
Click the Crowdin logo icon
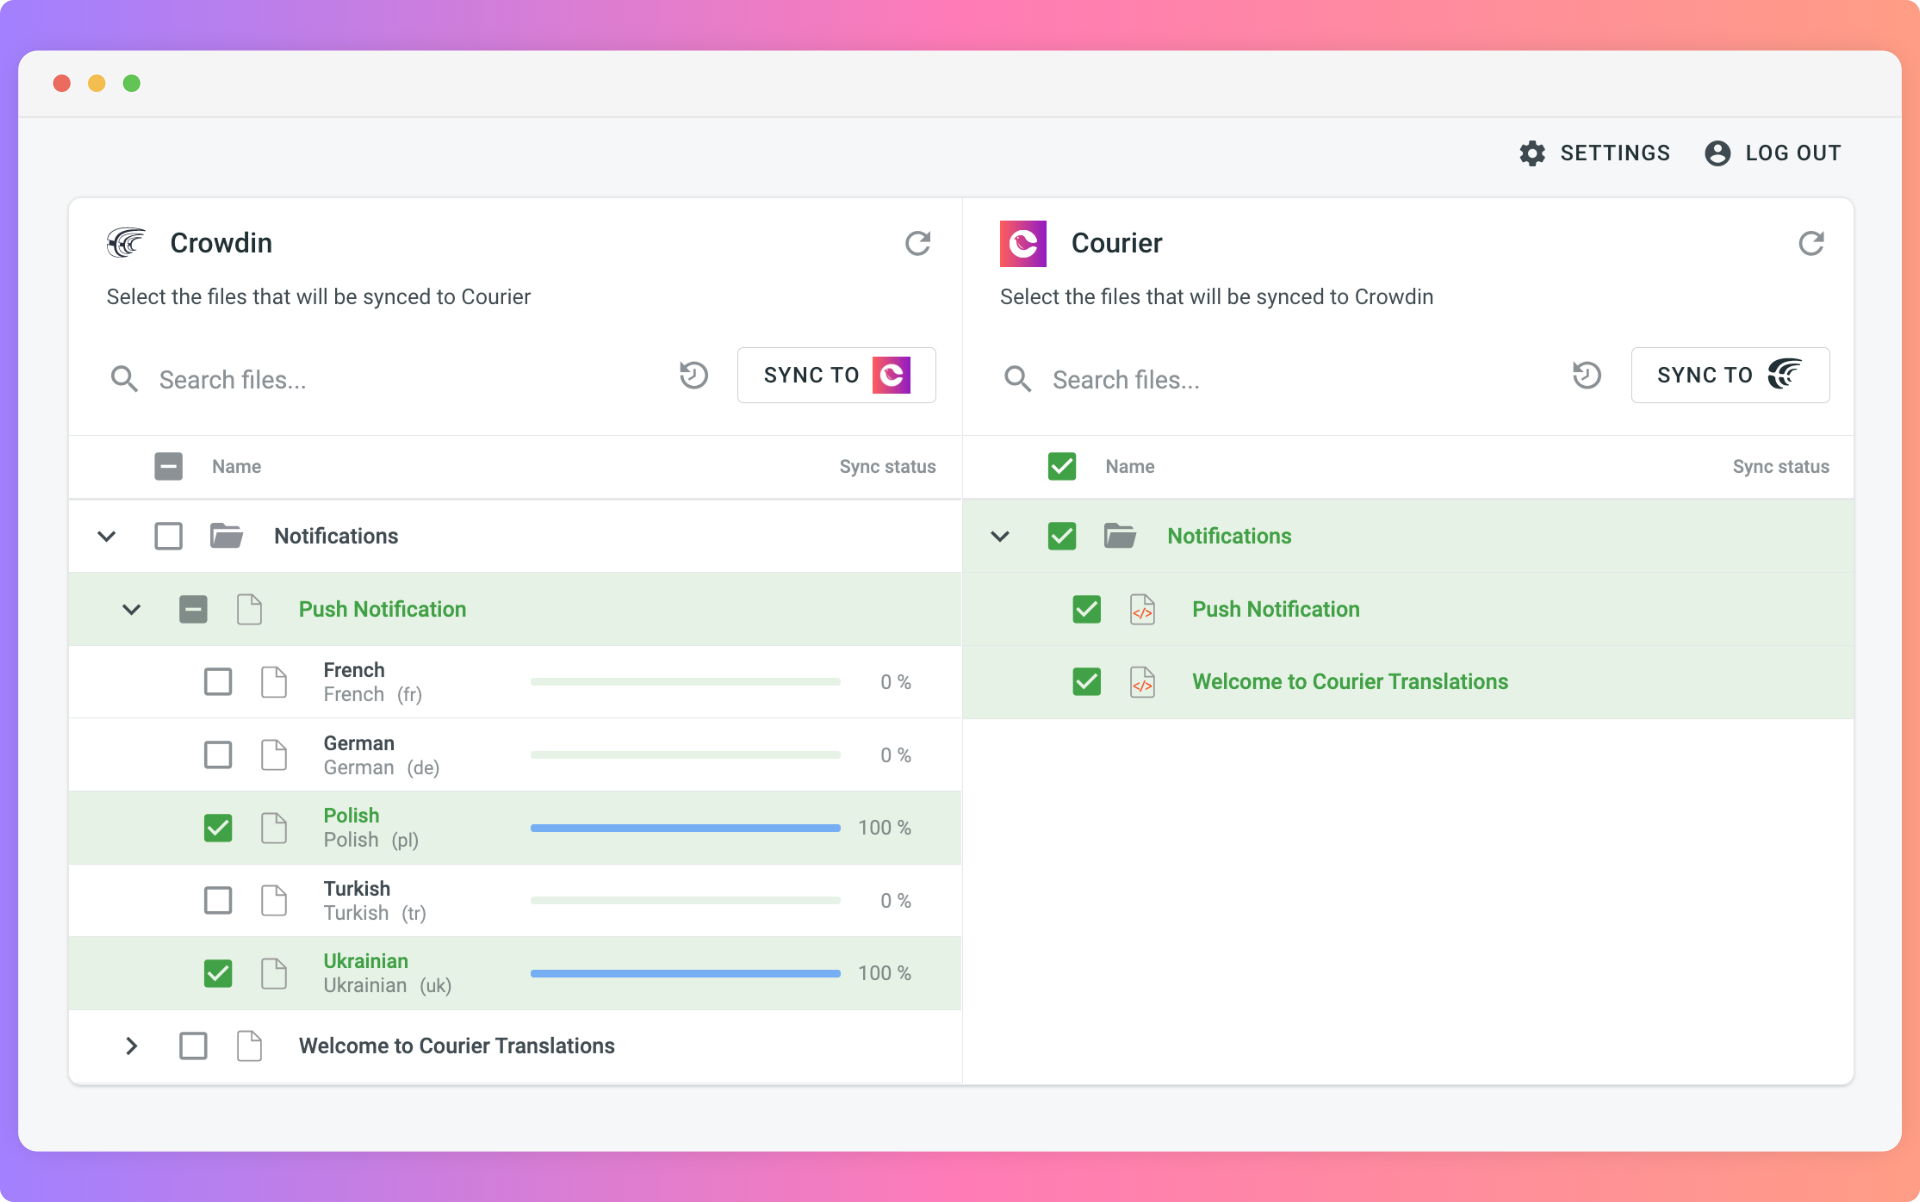(x=127, y=243)
